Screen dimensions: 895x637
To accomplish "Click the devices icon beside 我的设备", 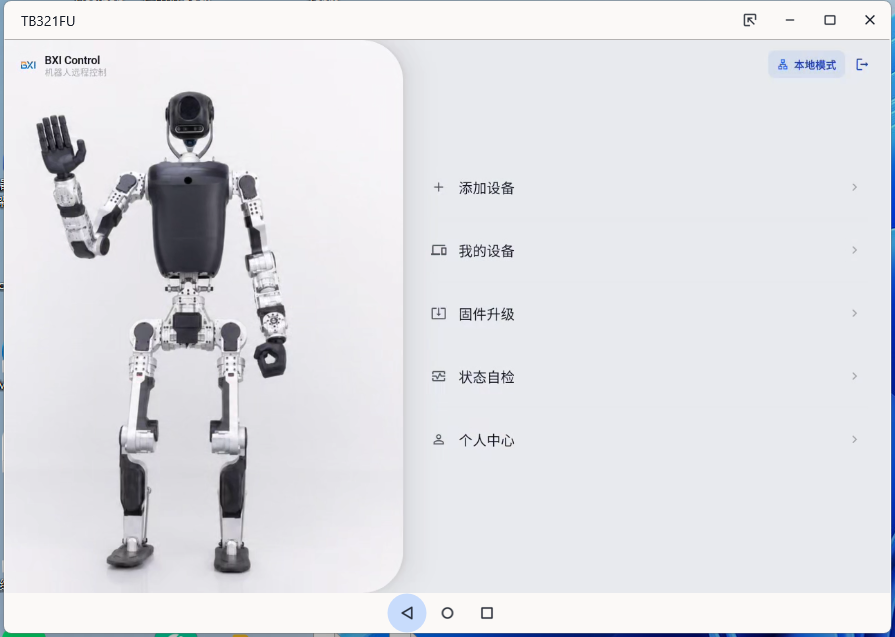I will tap(438, 250).
